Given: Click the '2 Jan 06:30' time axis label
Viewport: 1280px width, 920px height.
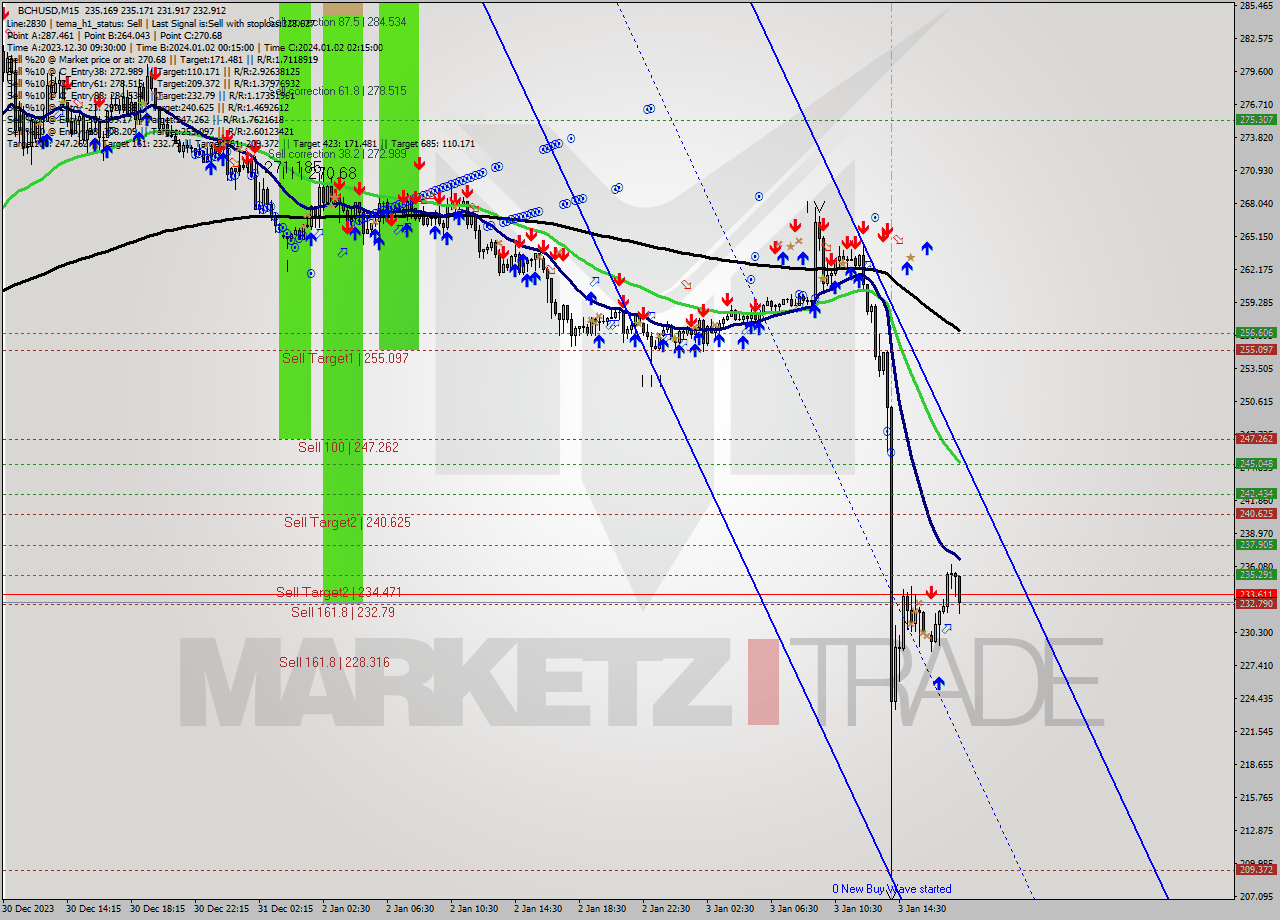Looking at the screenshot, I should pyautogui.click(x=410, y=910).
